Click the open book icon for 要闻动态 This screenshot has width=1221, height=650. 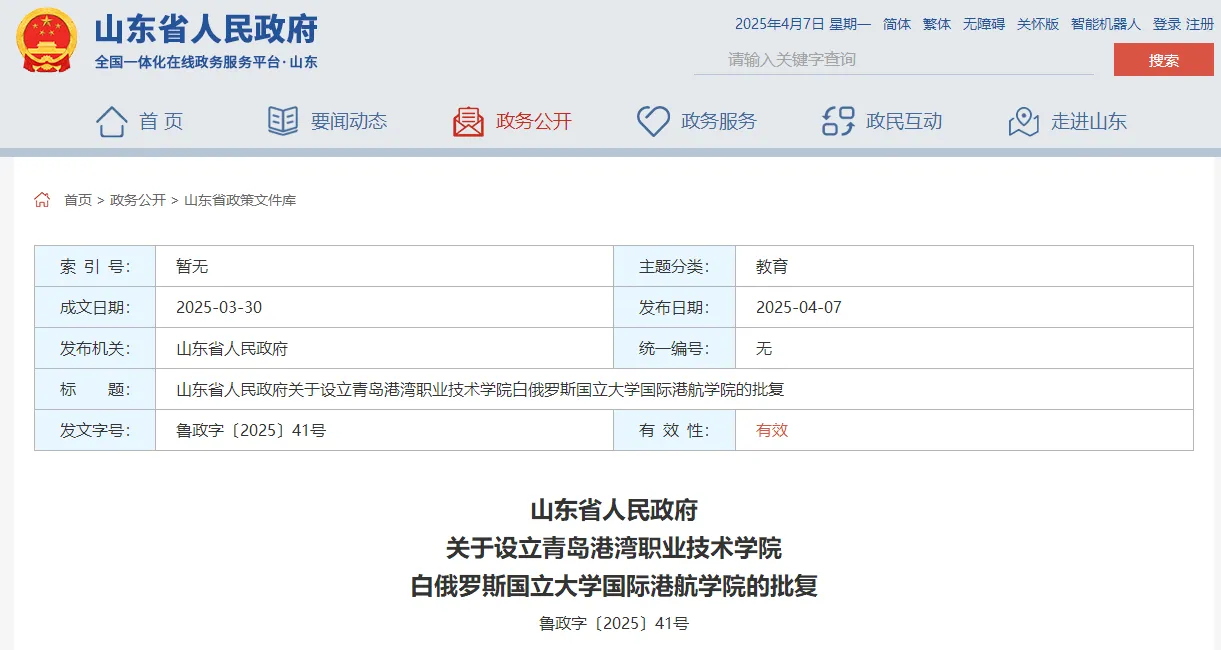click(283, 122)
